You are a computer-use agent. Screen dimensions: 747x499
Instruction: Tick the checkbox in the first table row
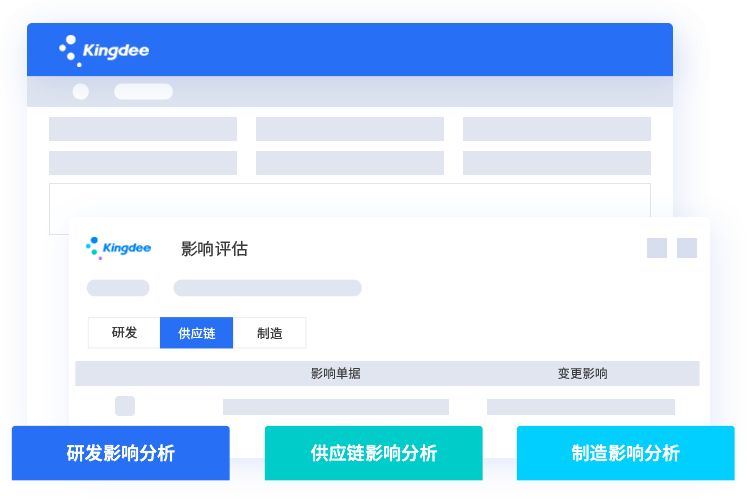pyautogui.click(x=125, y=406)
